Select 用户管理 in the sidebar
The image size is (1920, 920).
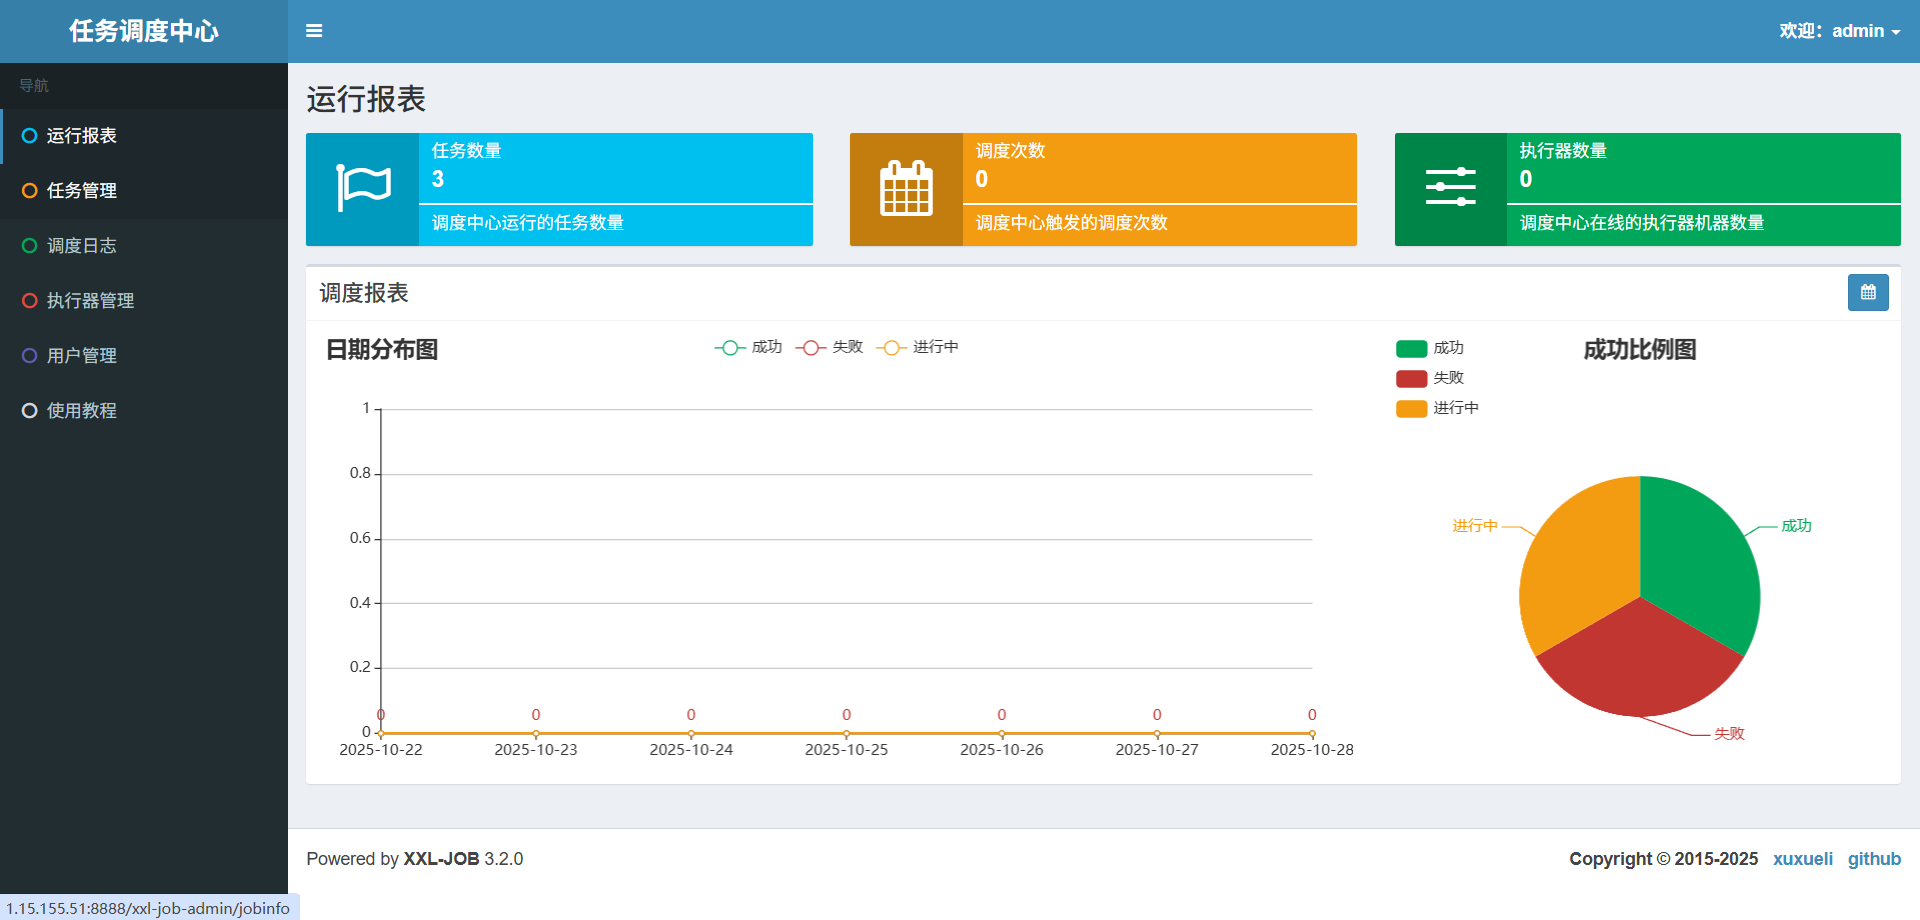144,356
